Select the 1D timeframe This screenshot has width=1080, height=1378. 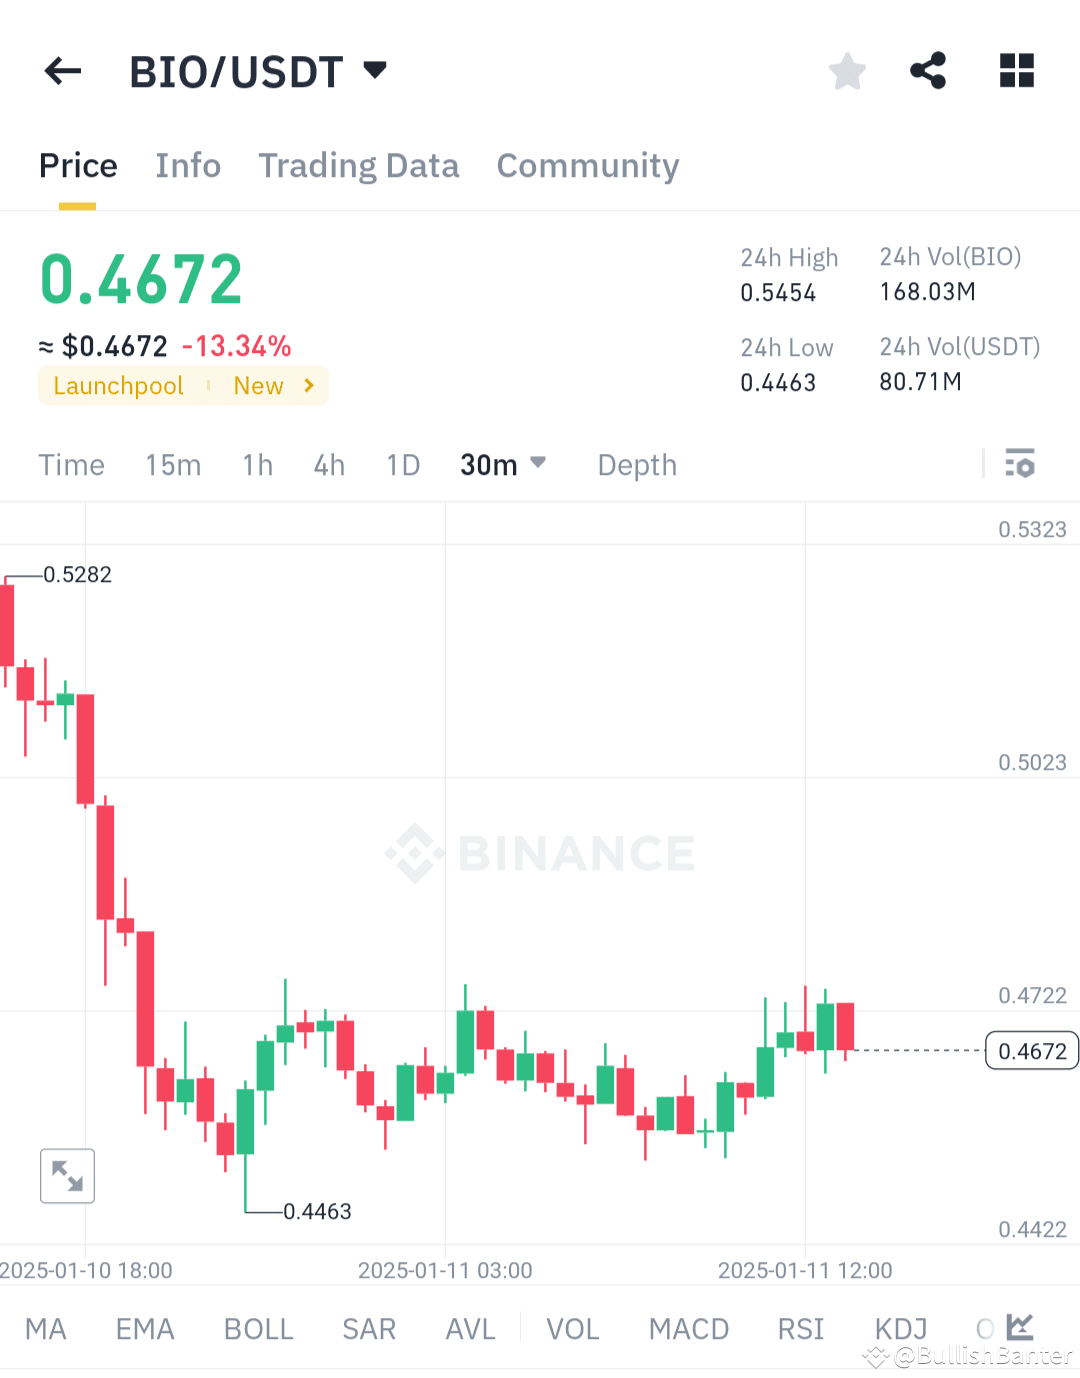pos(402,464)
